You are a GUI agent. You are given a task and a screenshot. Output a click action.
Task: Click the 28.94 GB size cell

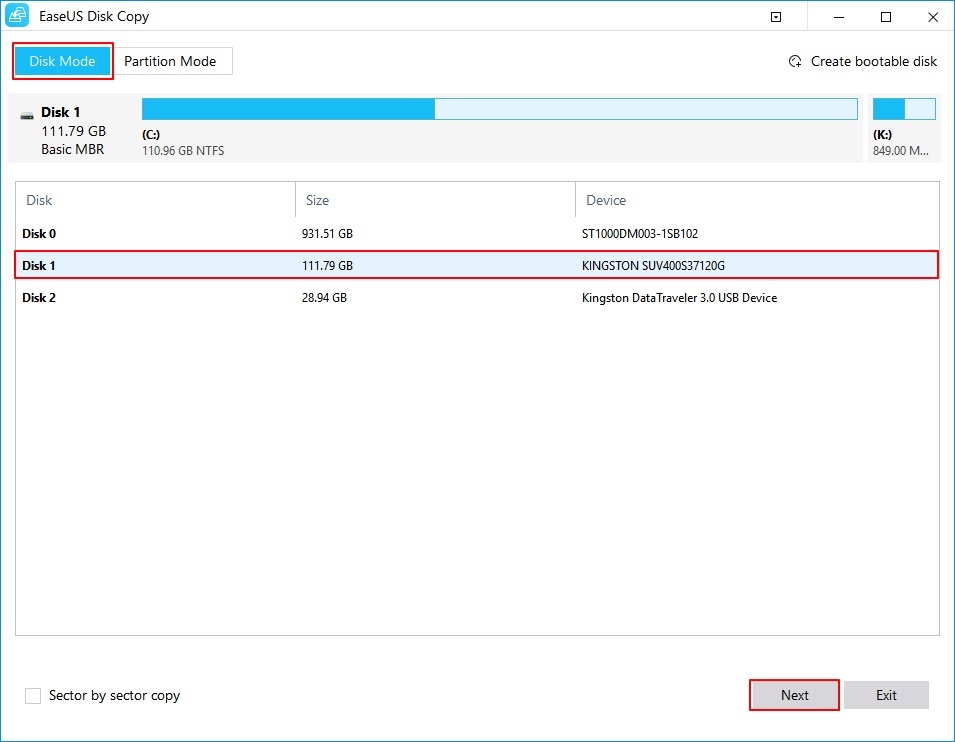(324, 298)
